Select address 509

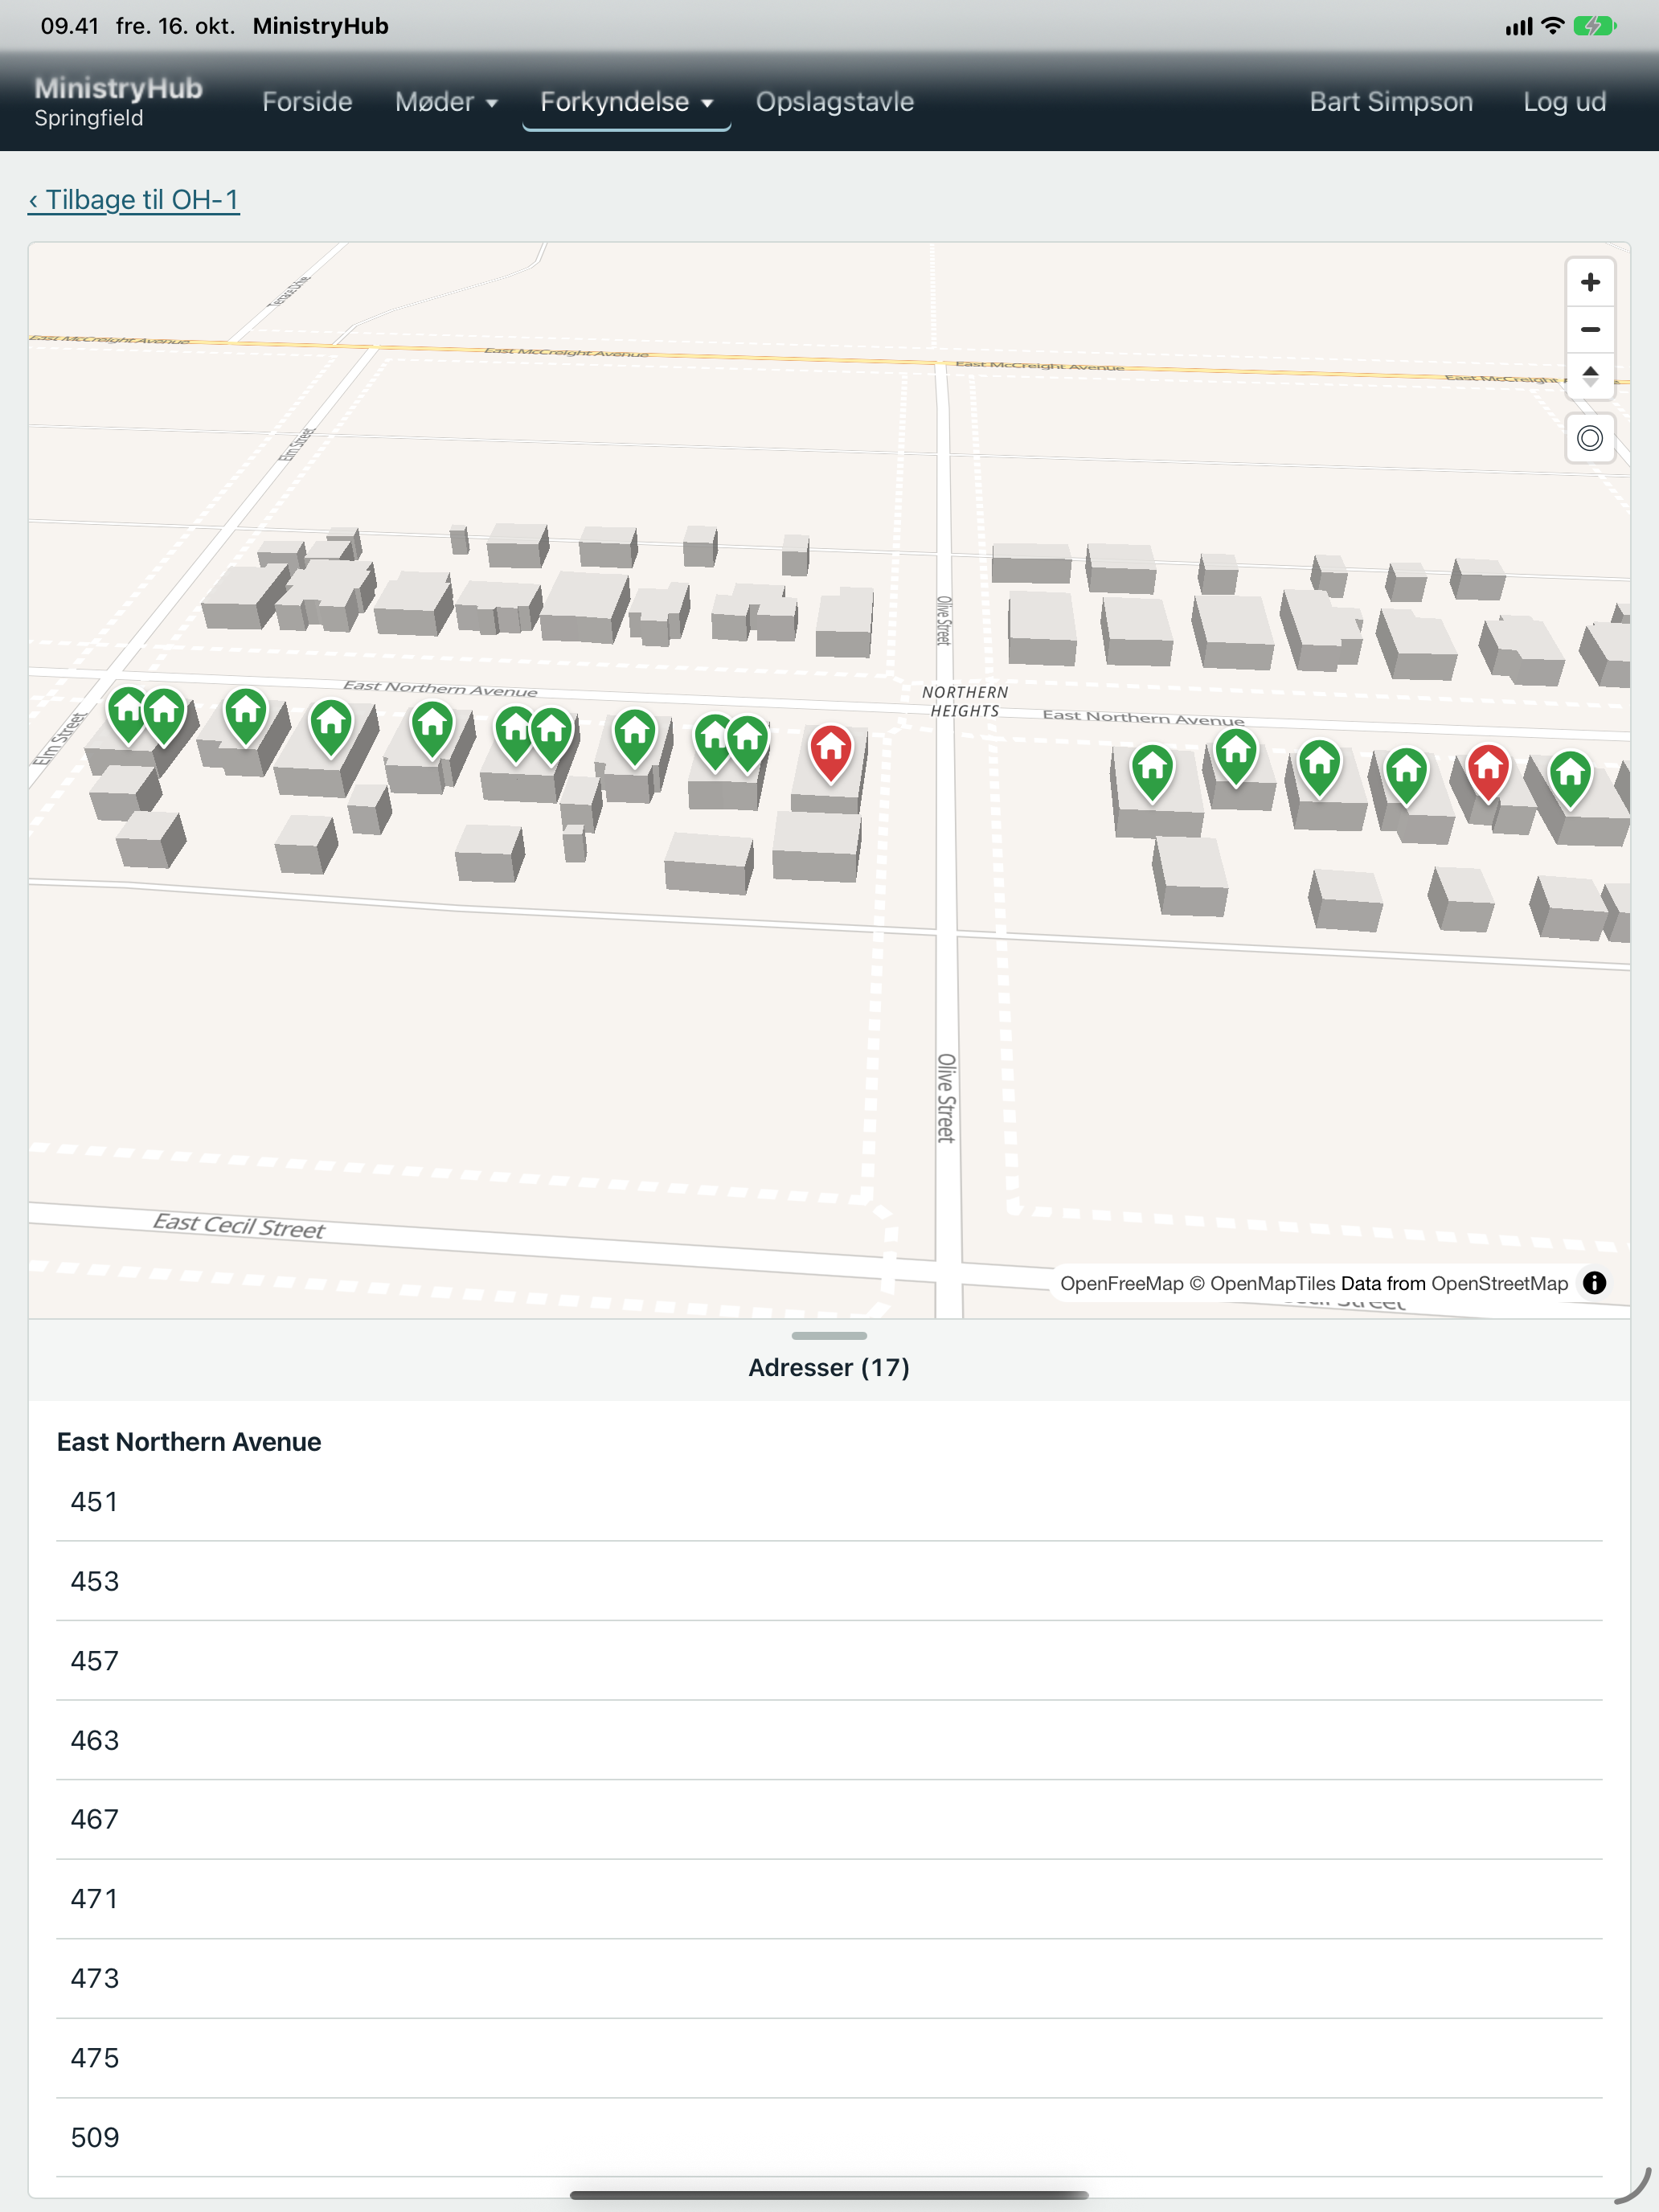[x=829, y=2137]
